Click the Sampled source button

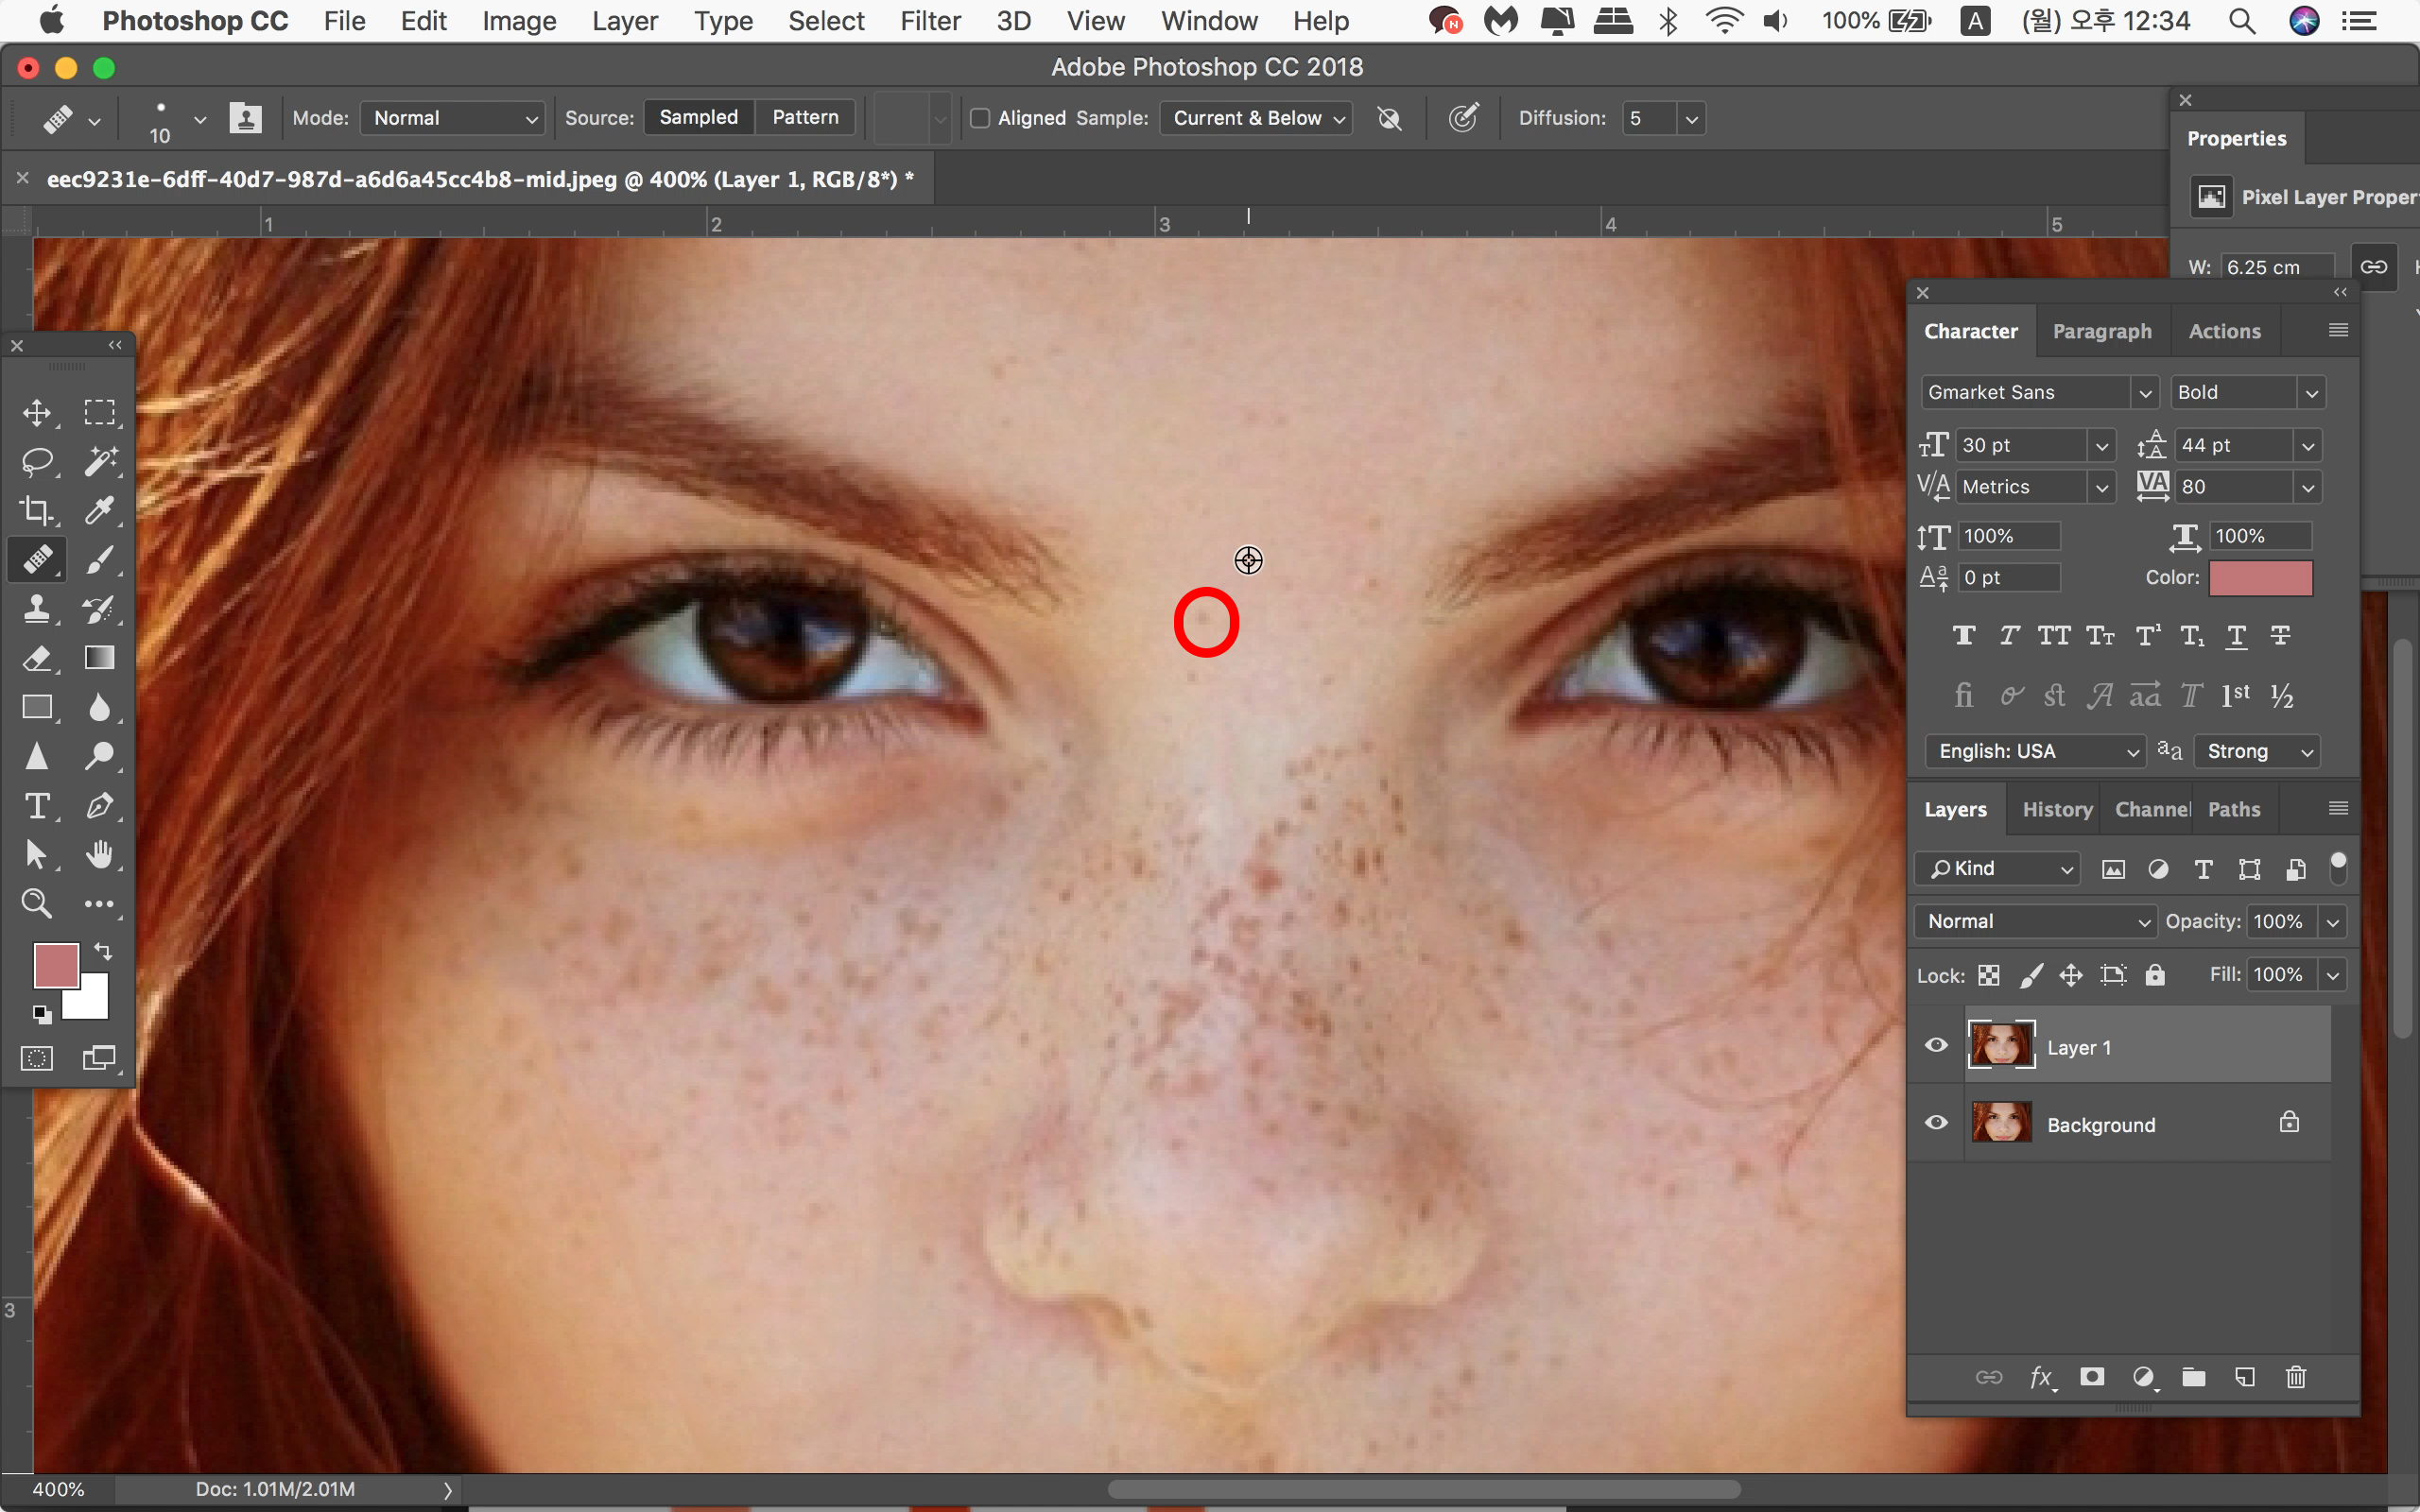point(698,117)
